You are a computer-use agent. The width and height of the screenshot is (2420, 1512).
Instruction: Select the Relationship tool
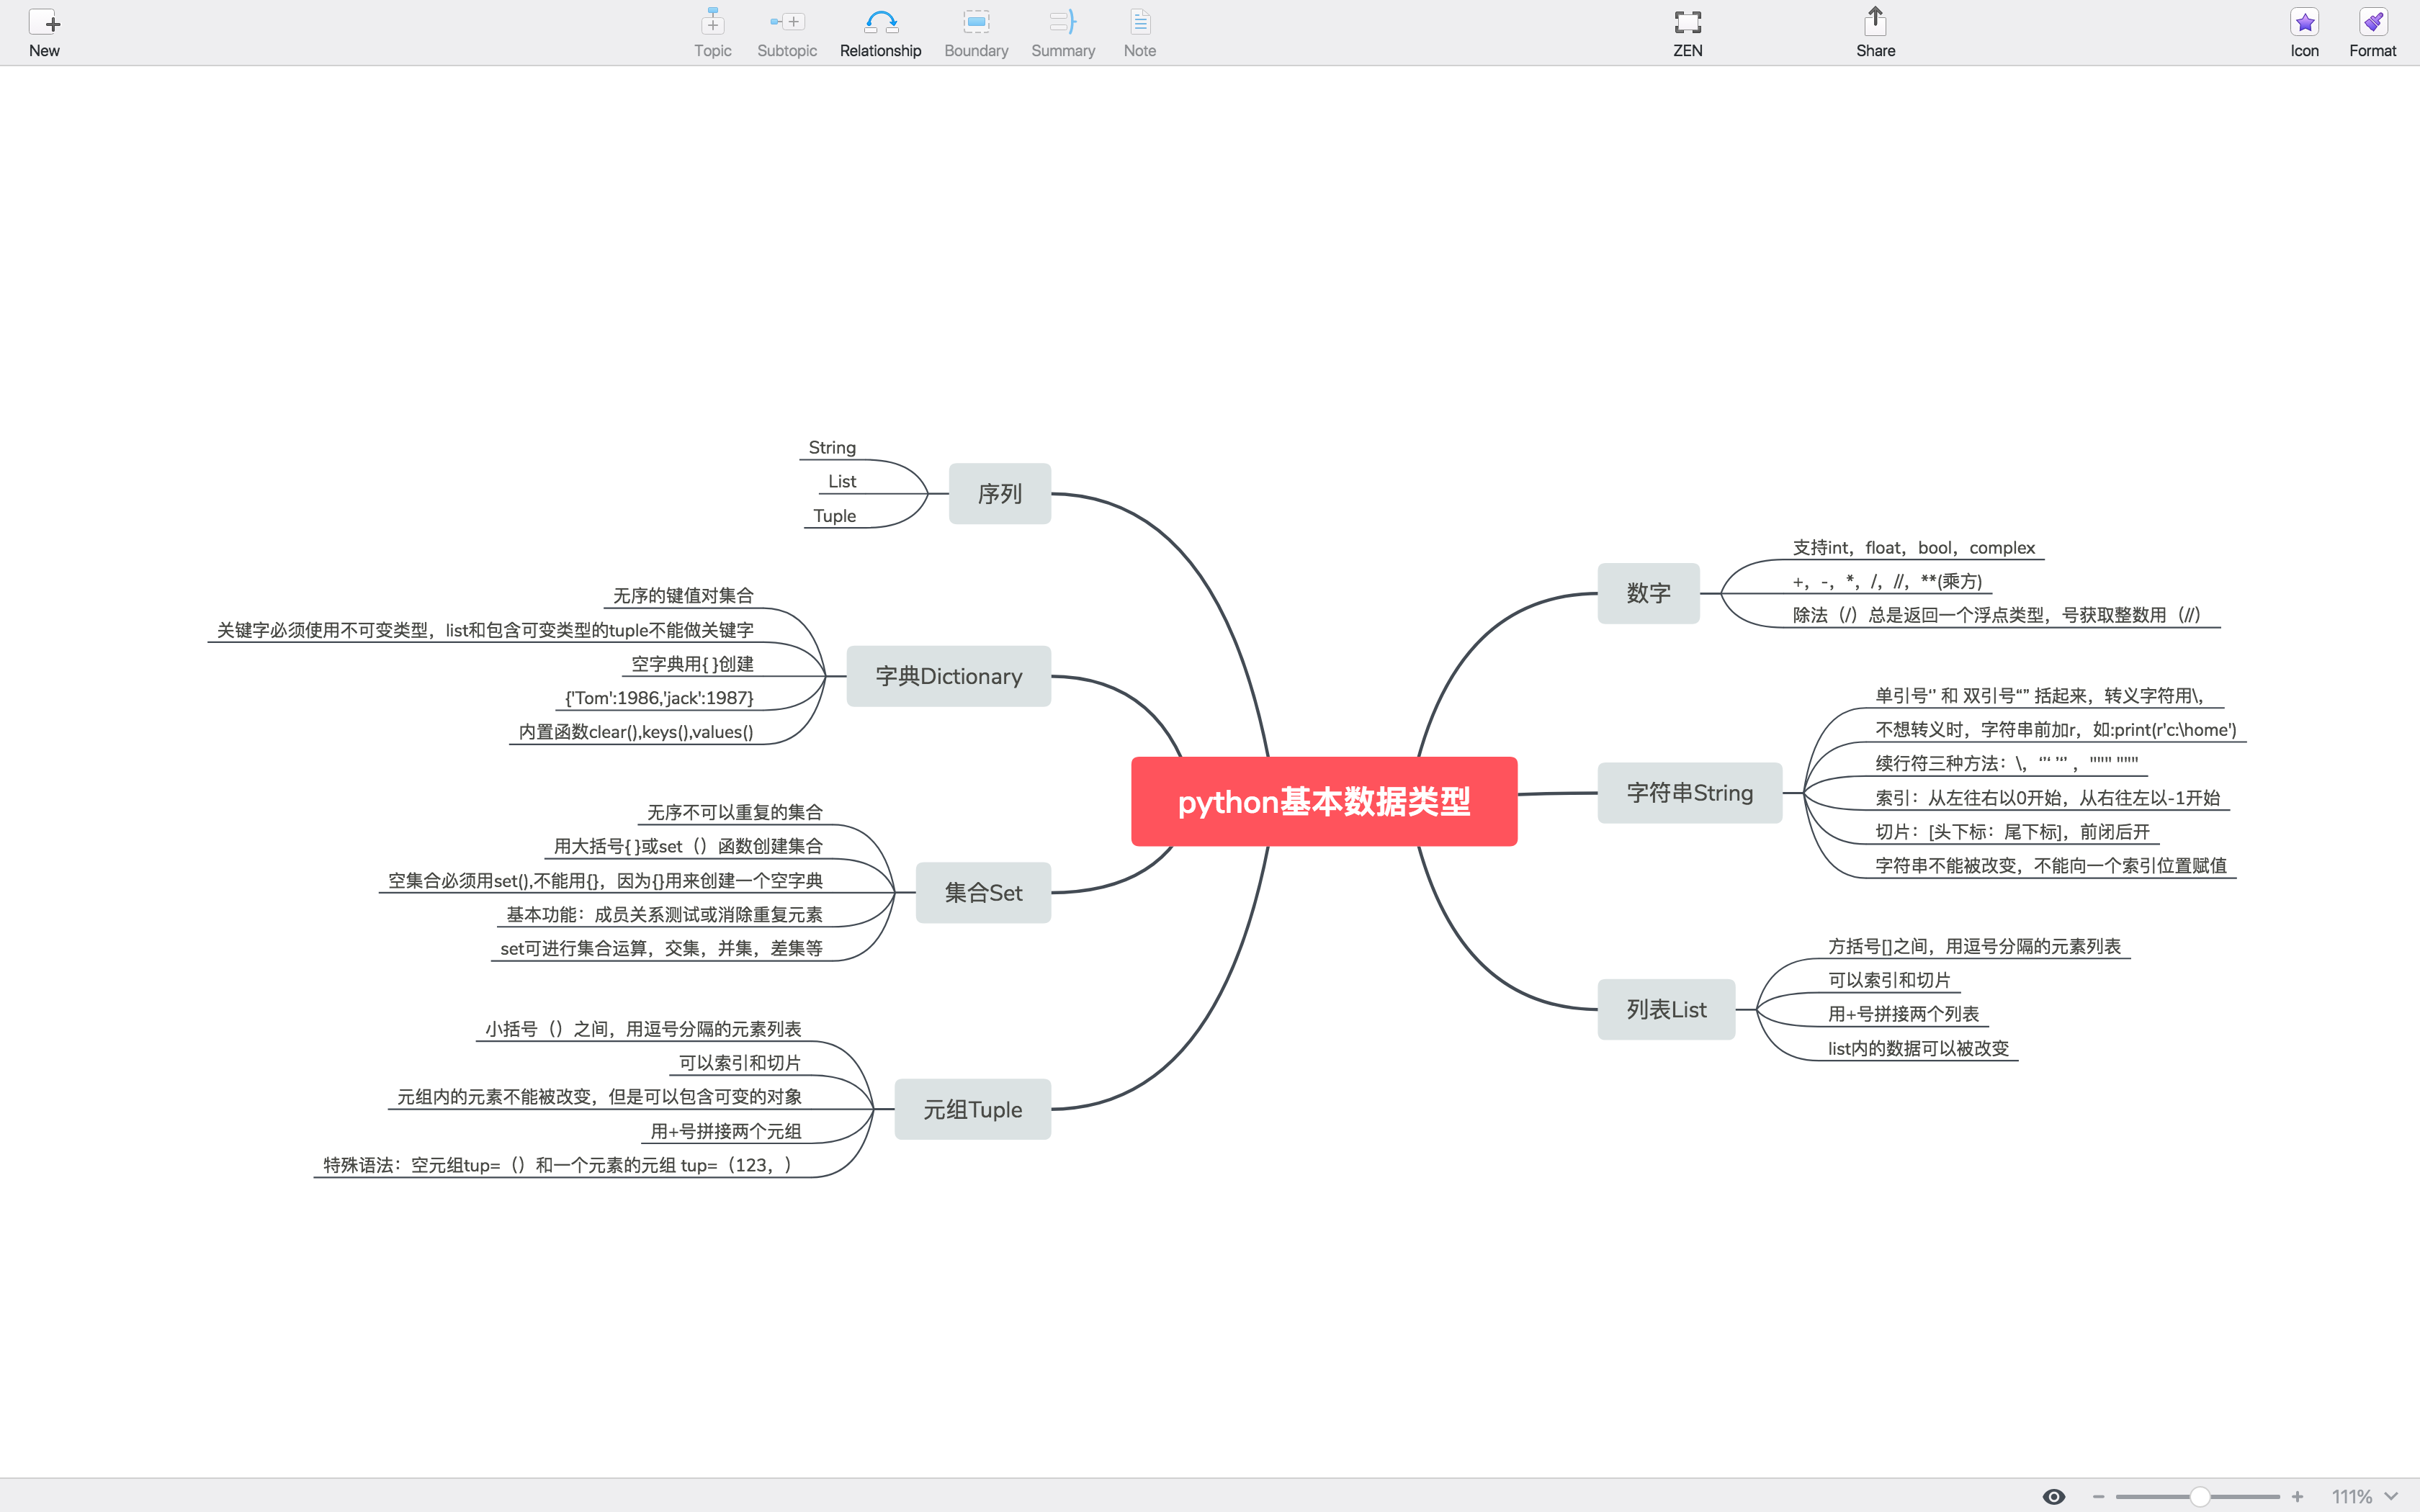(880, 22)
